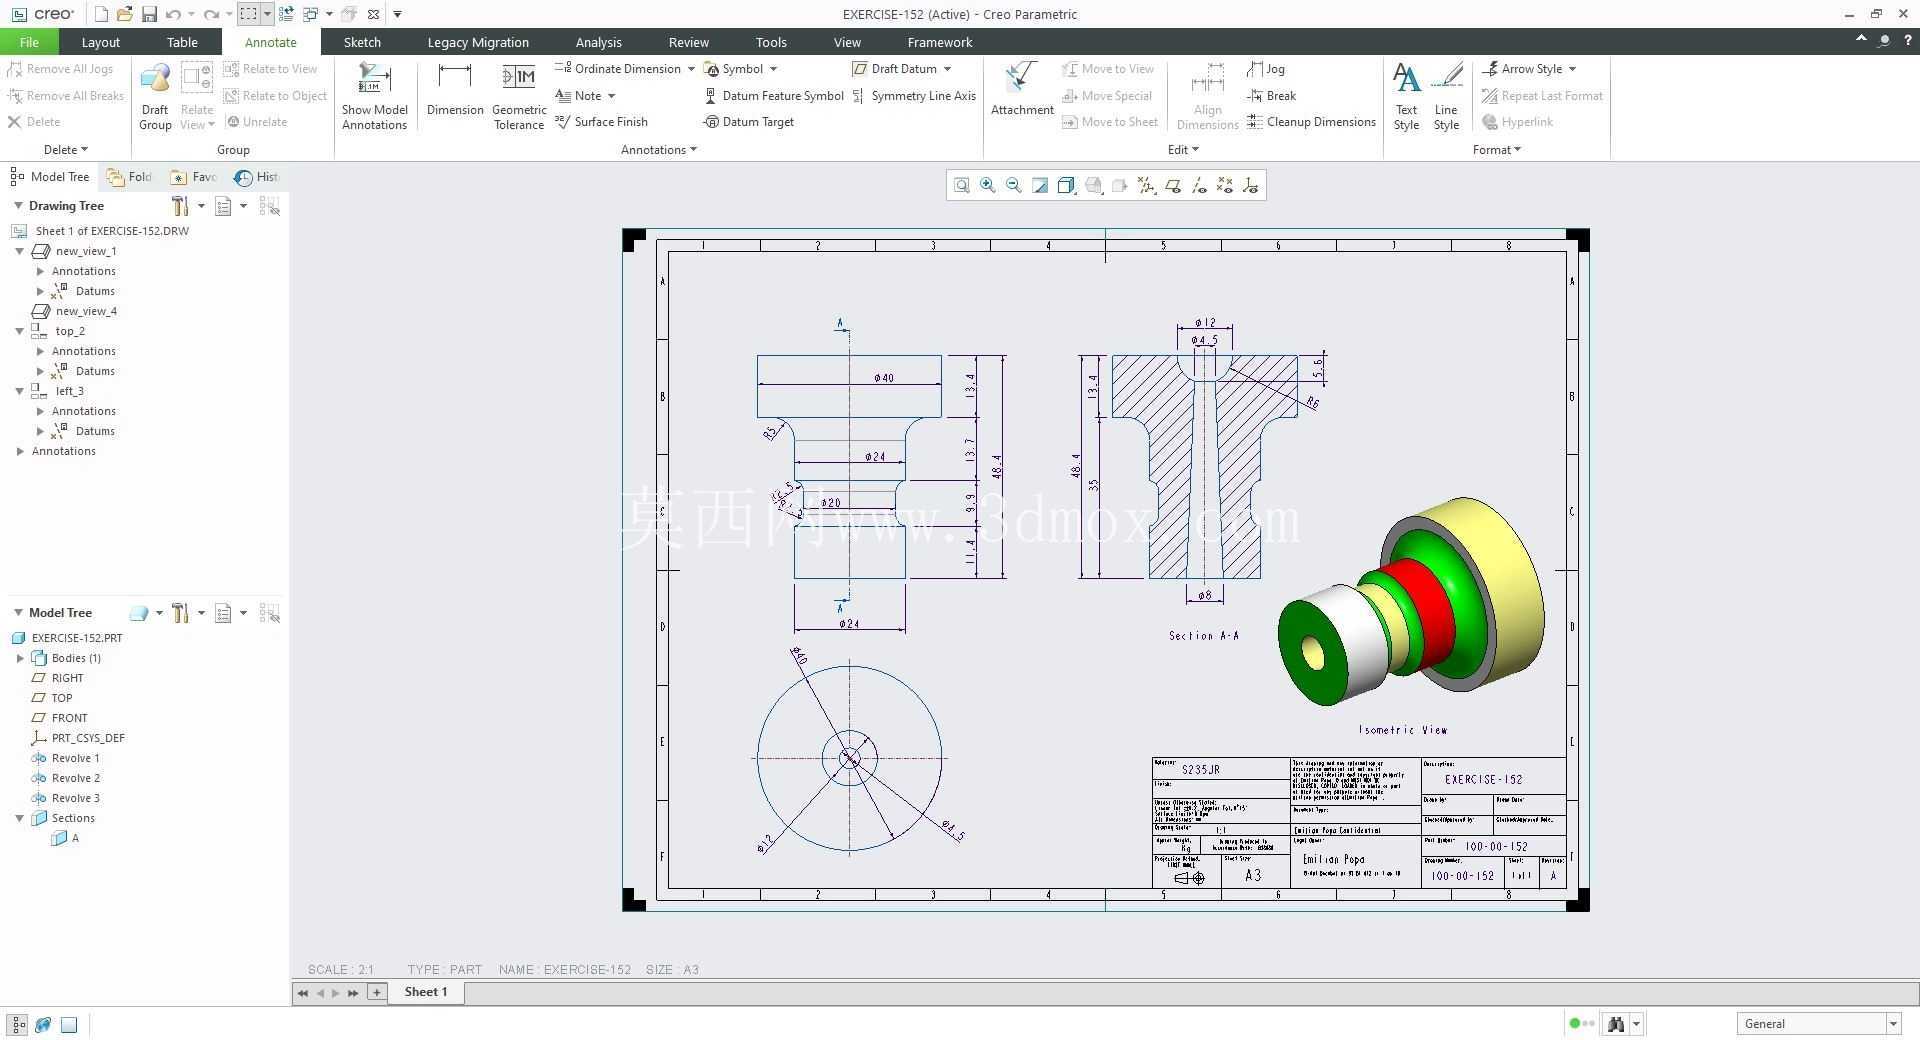Expand the Bodies (1) node in Model Tree

(x=20, y=658)
